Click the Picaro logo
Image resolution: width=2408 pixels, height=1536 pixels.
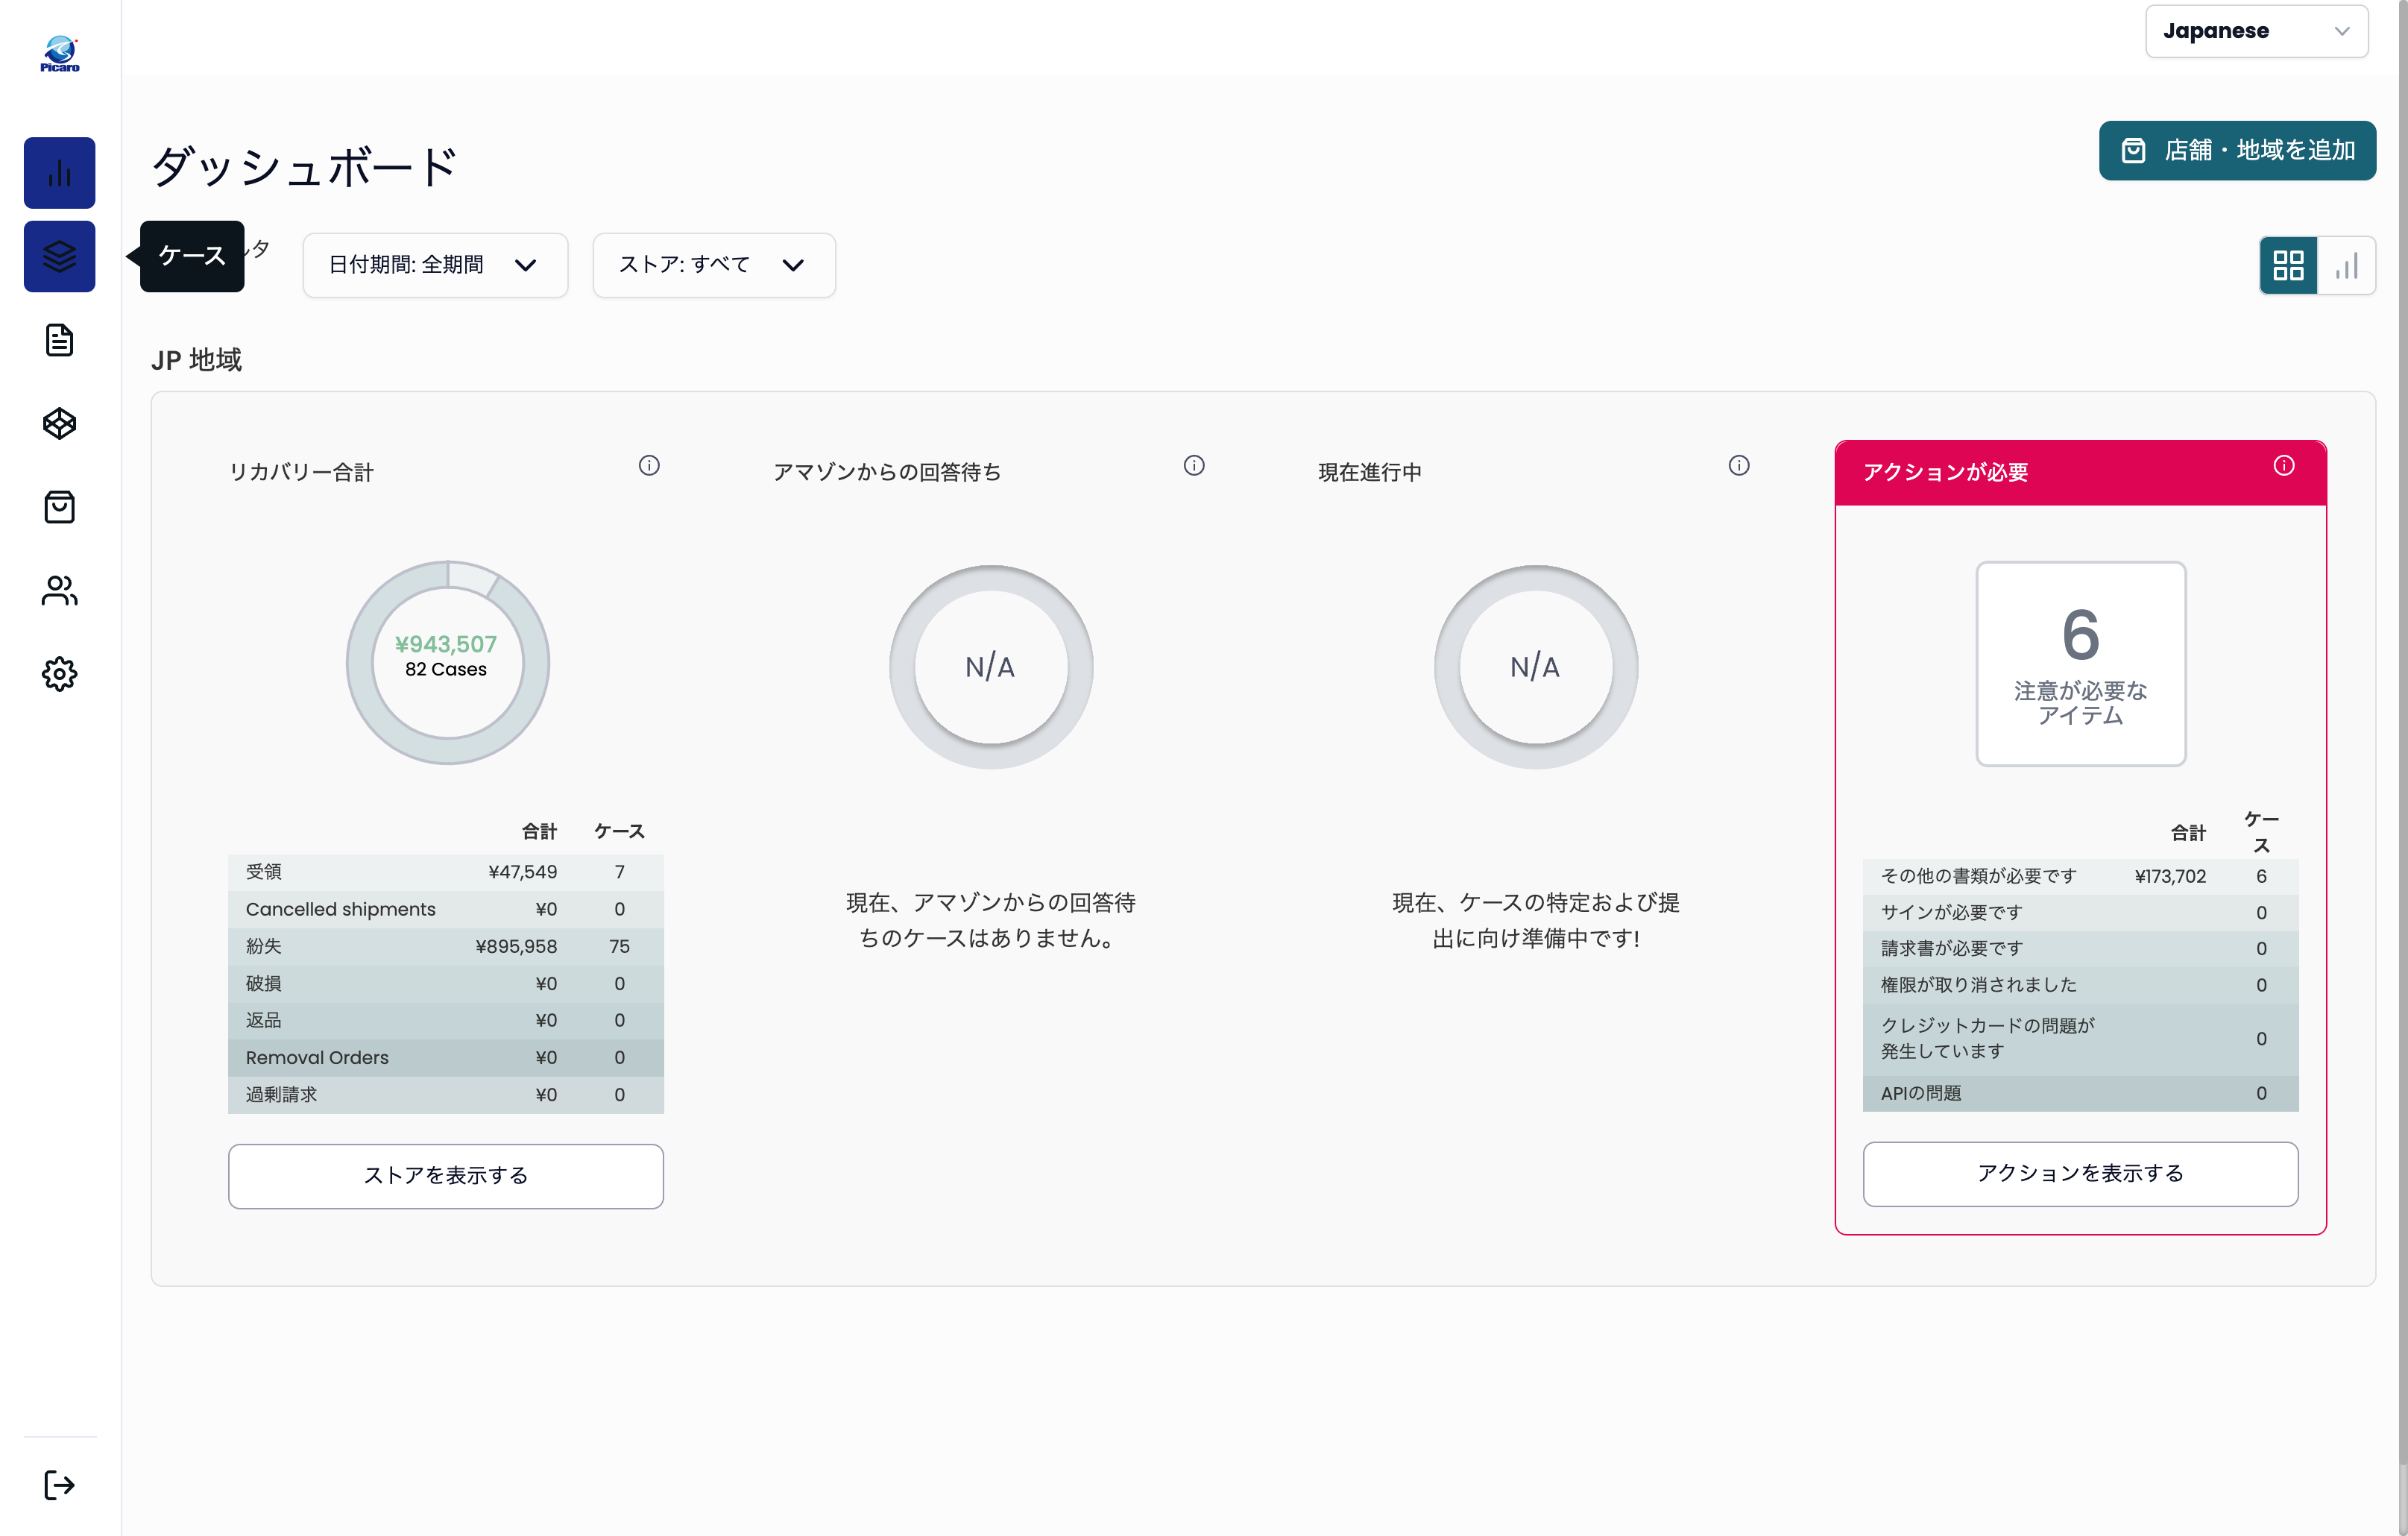[59, 54]
